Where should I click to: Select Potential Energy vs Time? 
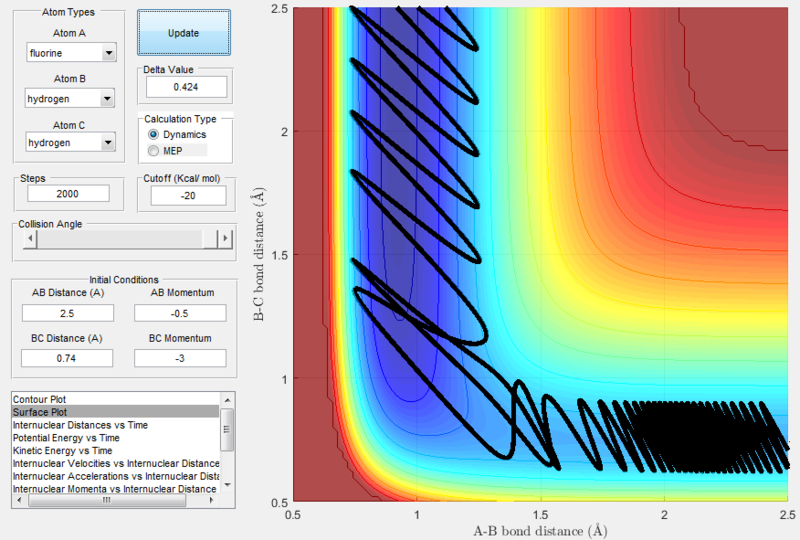116,437
